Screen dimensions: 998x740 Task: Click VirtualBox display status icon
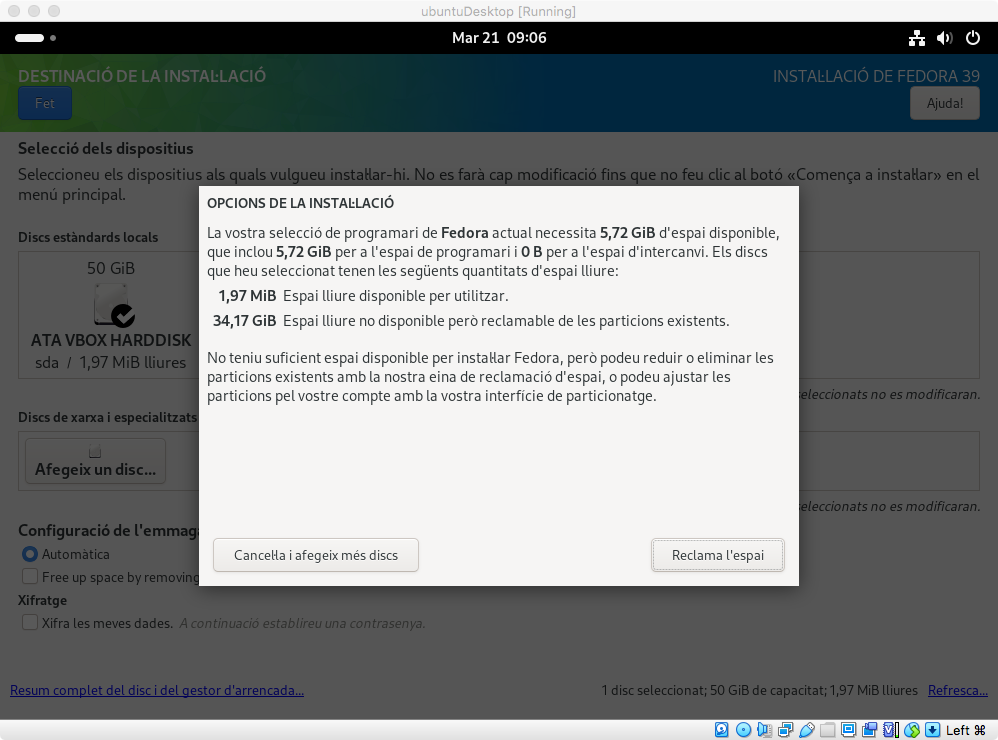(848, 730)
